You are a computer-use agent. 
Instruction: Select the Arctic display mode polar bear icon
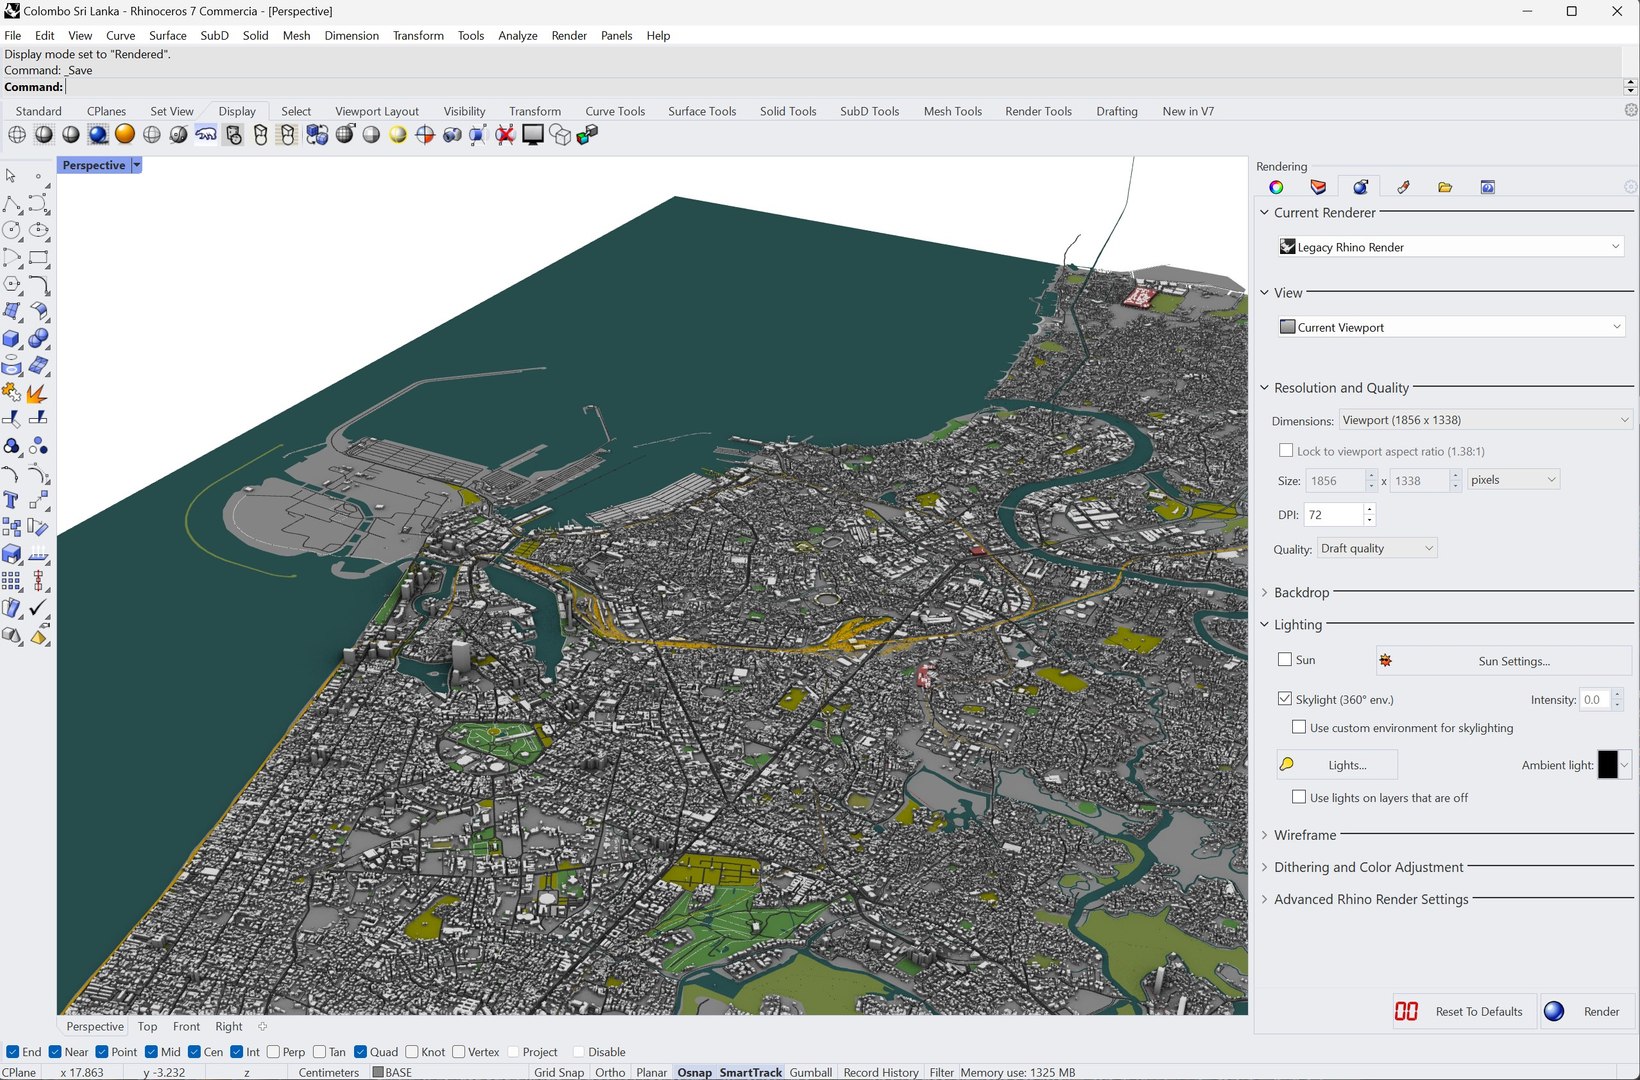pos(206,135)
